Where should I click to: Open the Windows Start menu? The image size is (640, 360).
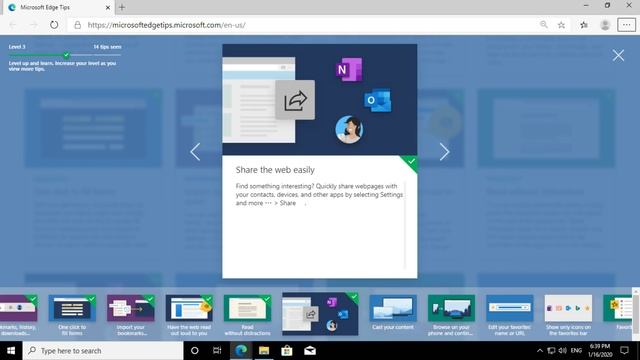click(11, 351)
